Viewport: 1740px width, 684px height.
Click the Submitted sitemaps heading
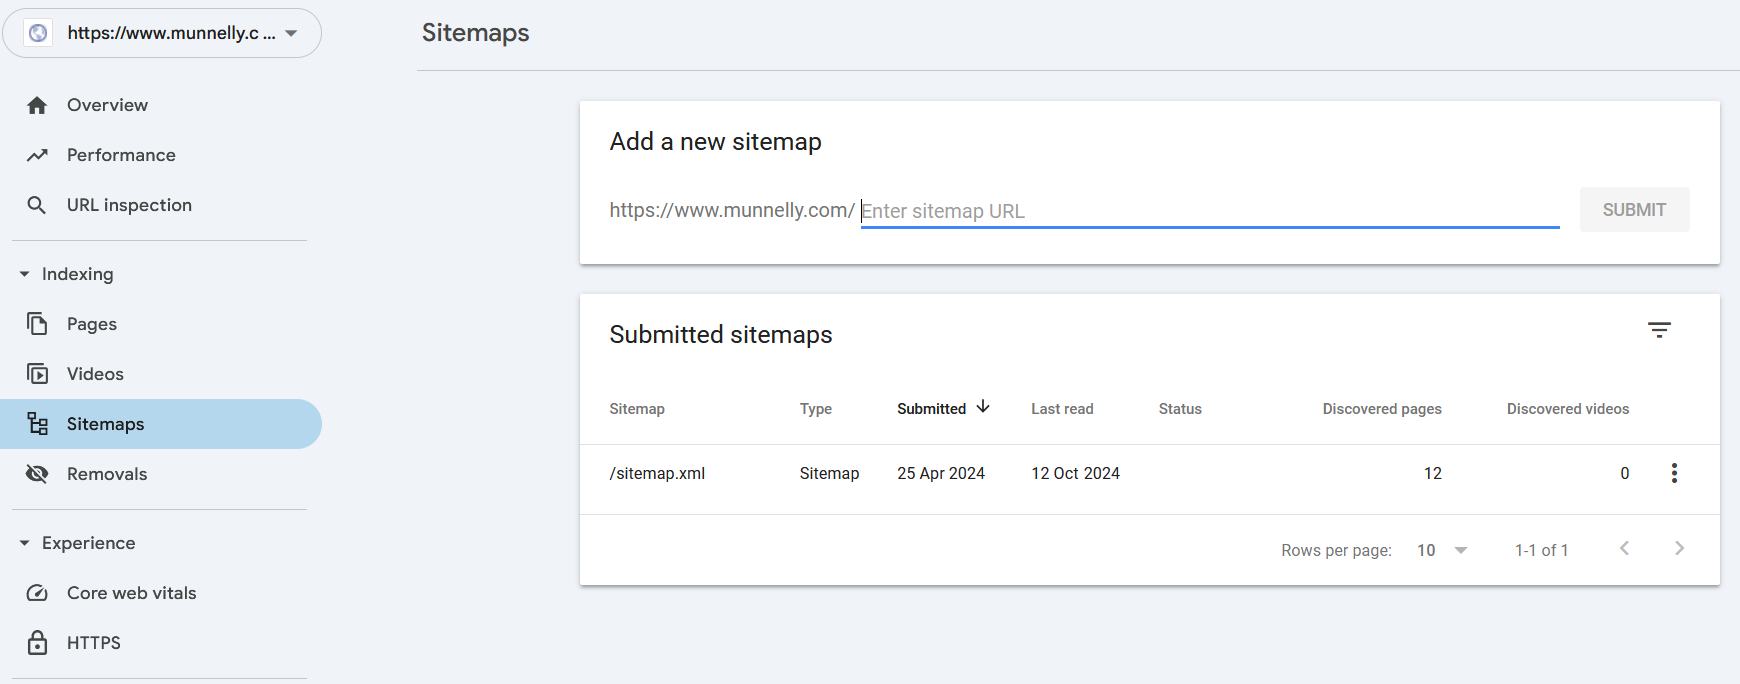click(x=721, y=335)
